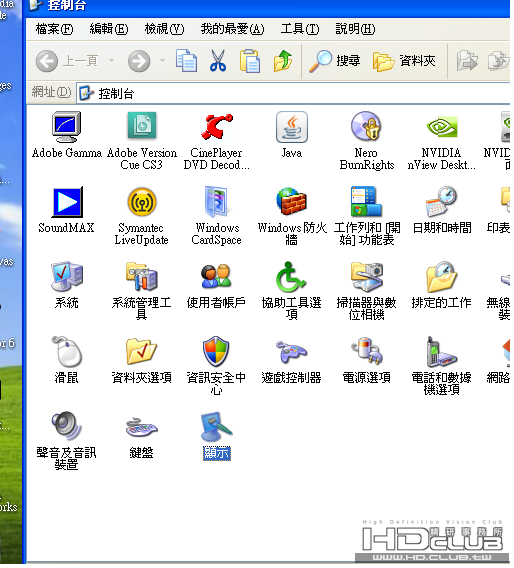
Task: Open the Windows 防火牆 firewall icon
Action: (x=292, y=201)
